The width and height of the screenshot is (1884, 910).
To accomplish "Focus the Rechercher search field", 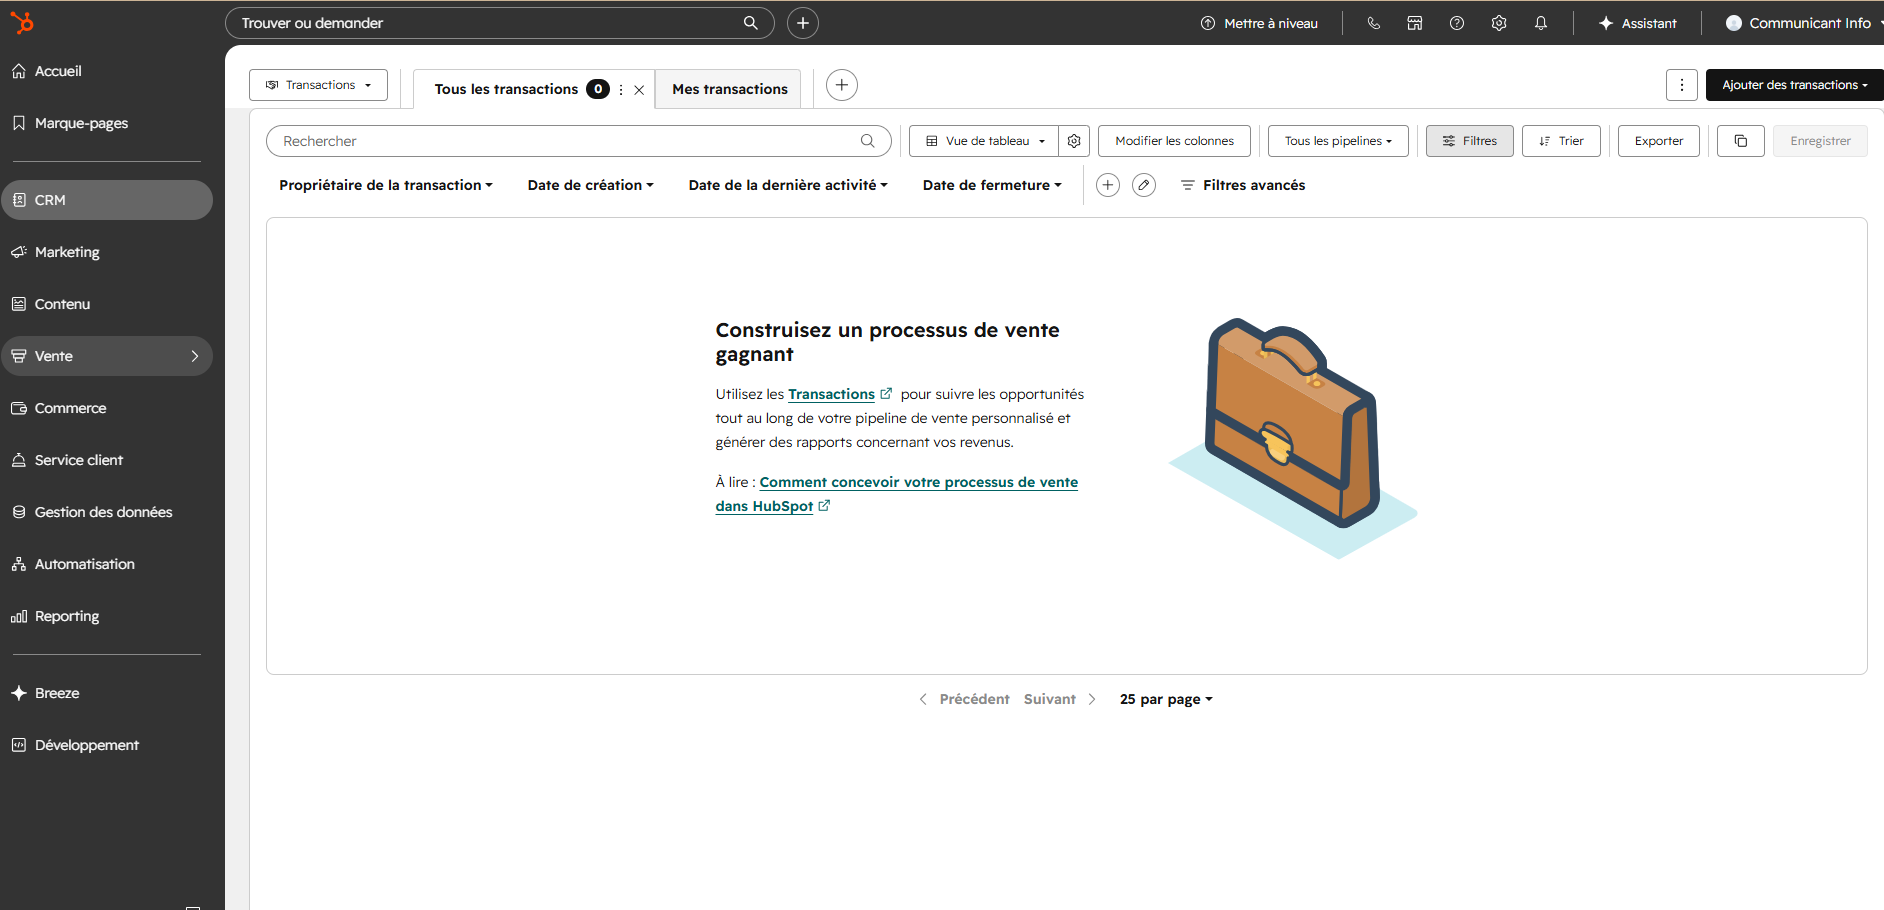I will click(578, 141).
